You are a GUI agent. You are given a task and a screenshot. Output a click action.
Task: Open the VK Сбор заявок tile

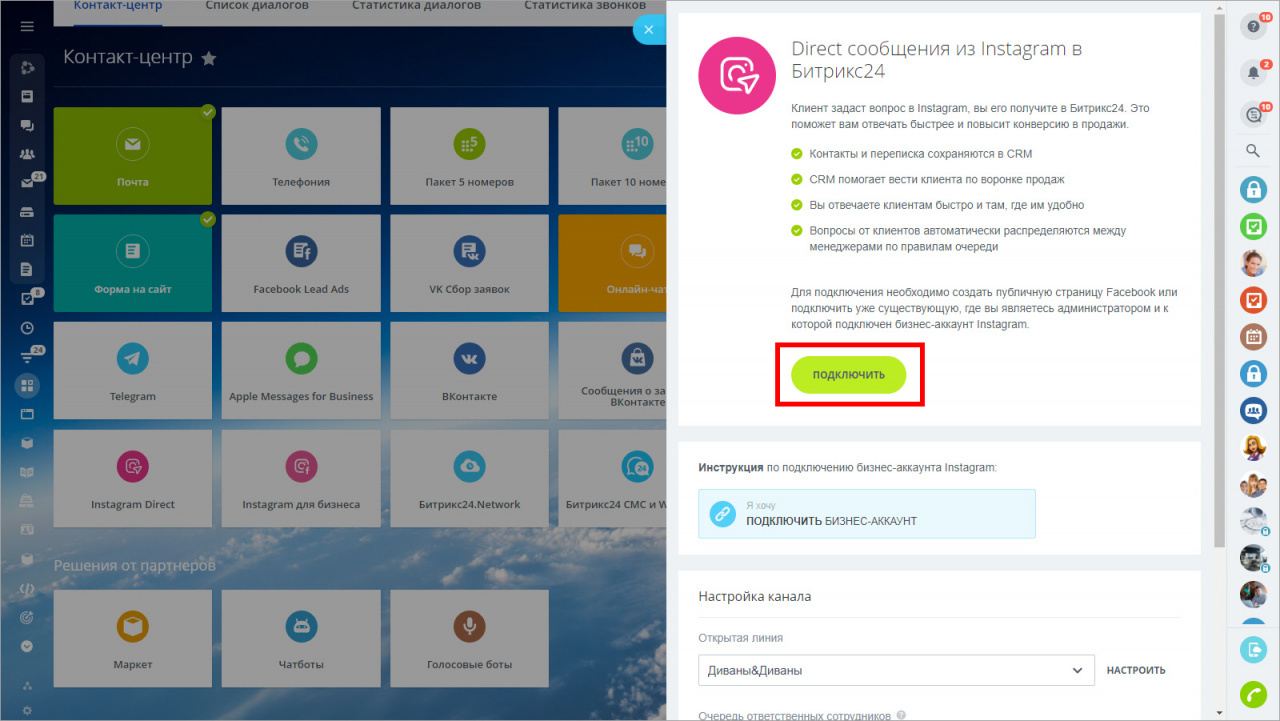click(469, 263)
